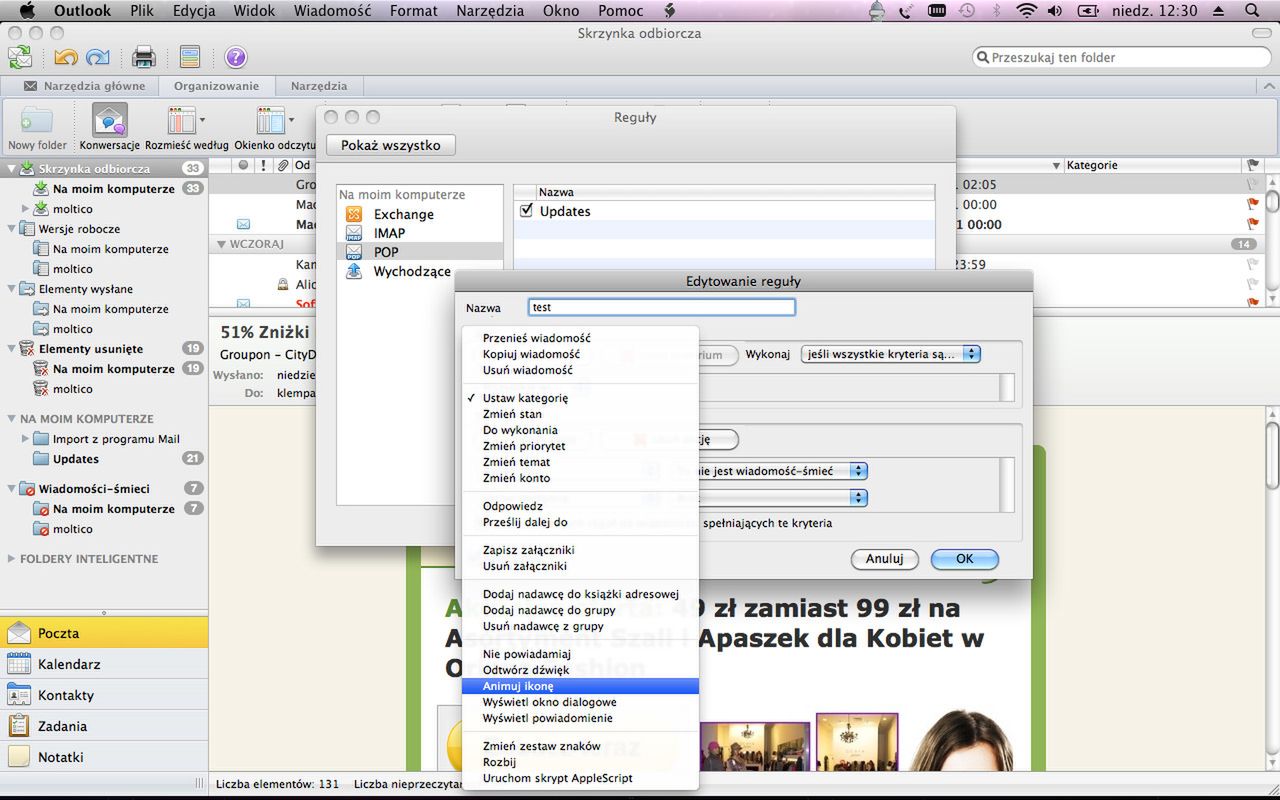Image resolution: width=1280 pixels, height=800 pixels.
Task: Click the Przeszukaj ten folder search field
Action: coord(1122,57)
